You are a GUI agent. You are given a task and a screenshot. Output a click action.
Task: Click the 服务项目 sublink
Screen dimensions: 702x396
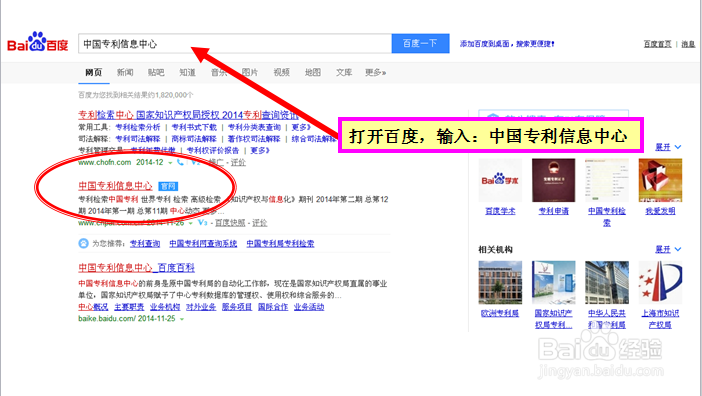point(237,307)
